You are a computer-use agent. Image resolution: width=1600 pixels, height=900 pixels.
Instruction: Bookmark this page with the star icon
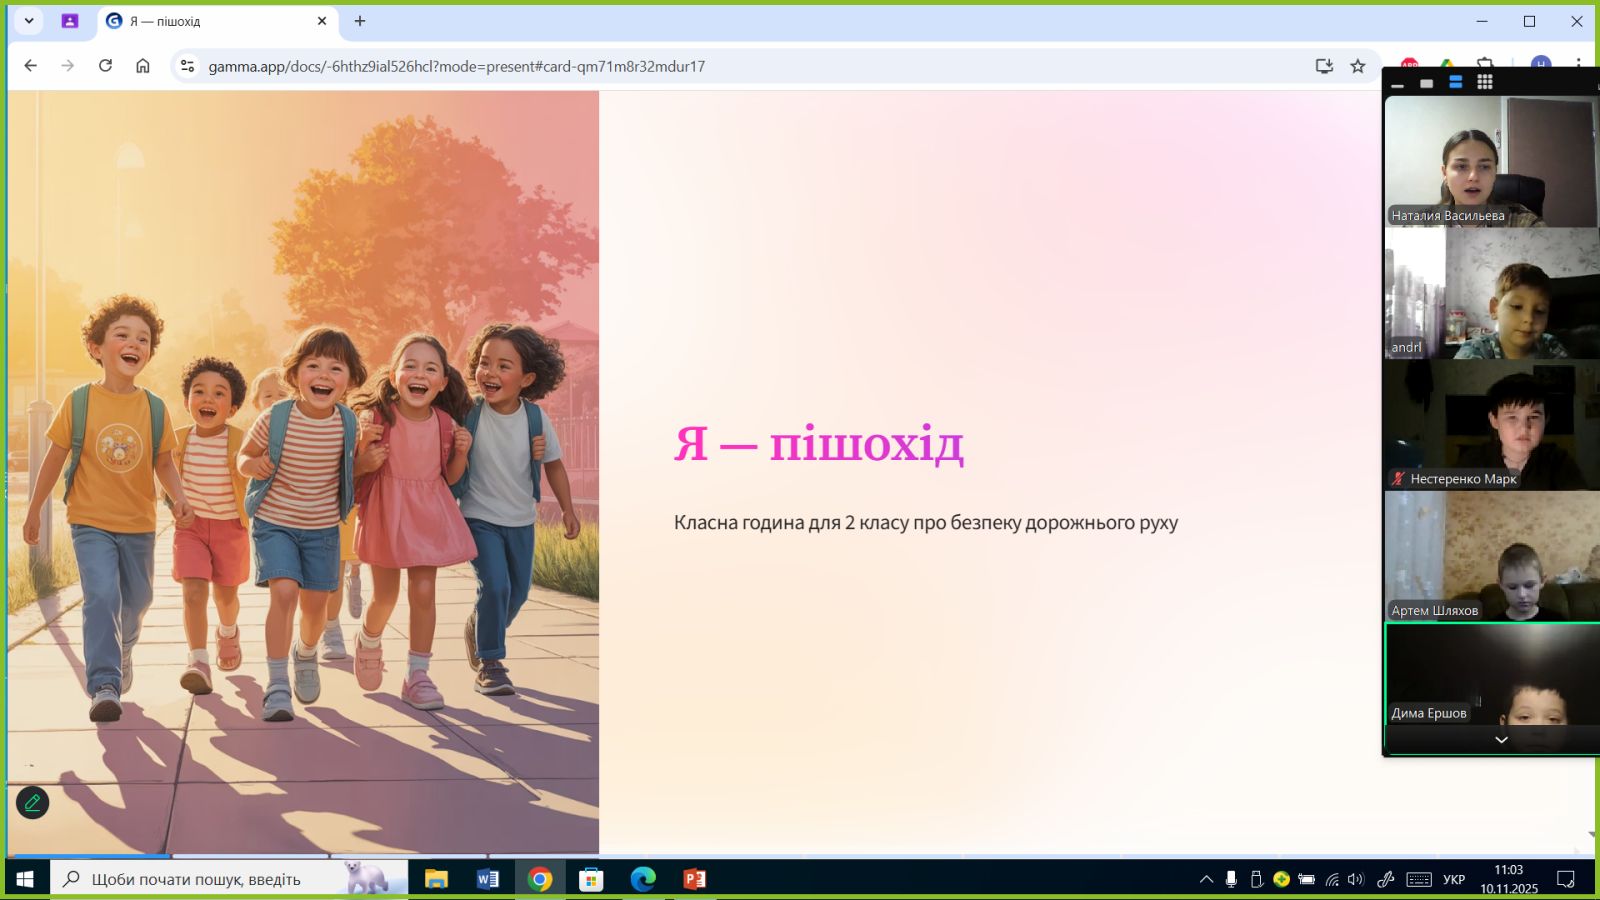click(1357, 66)
